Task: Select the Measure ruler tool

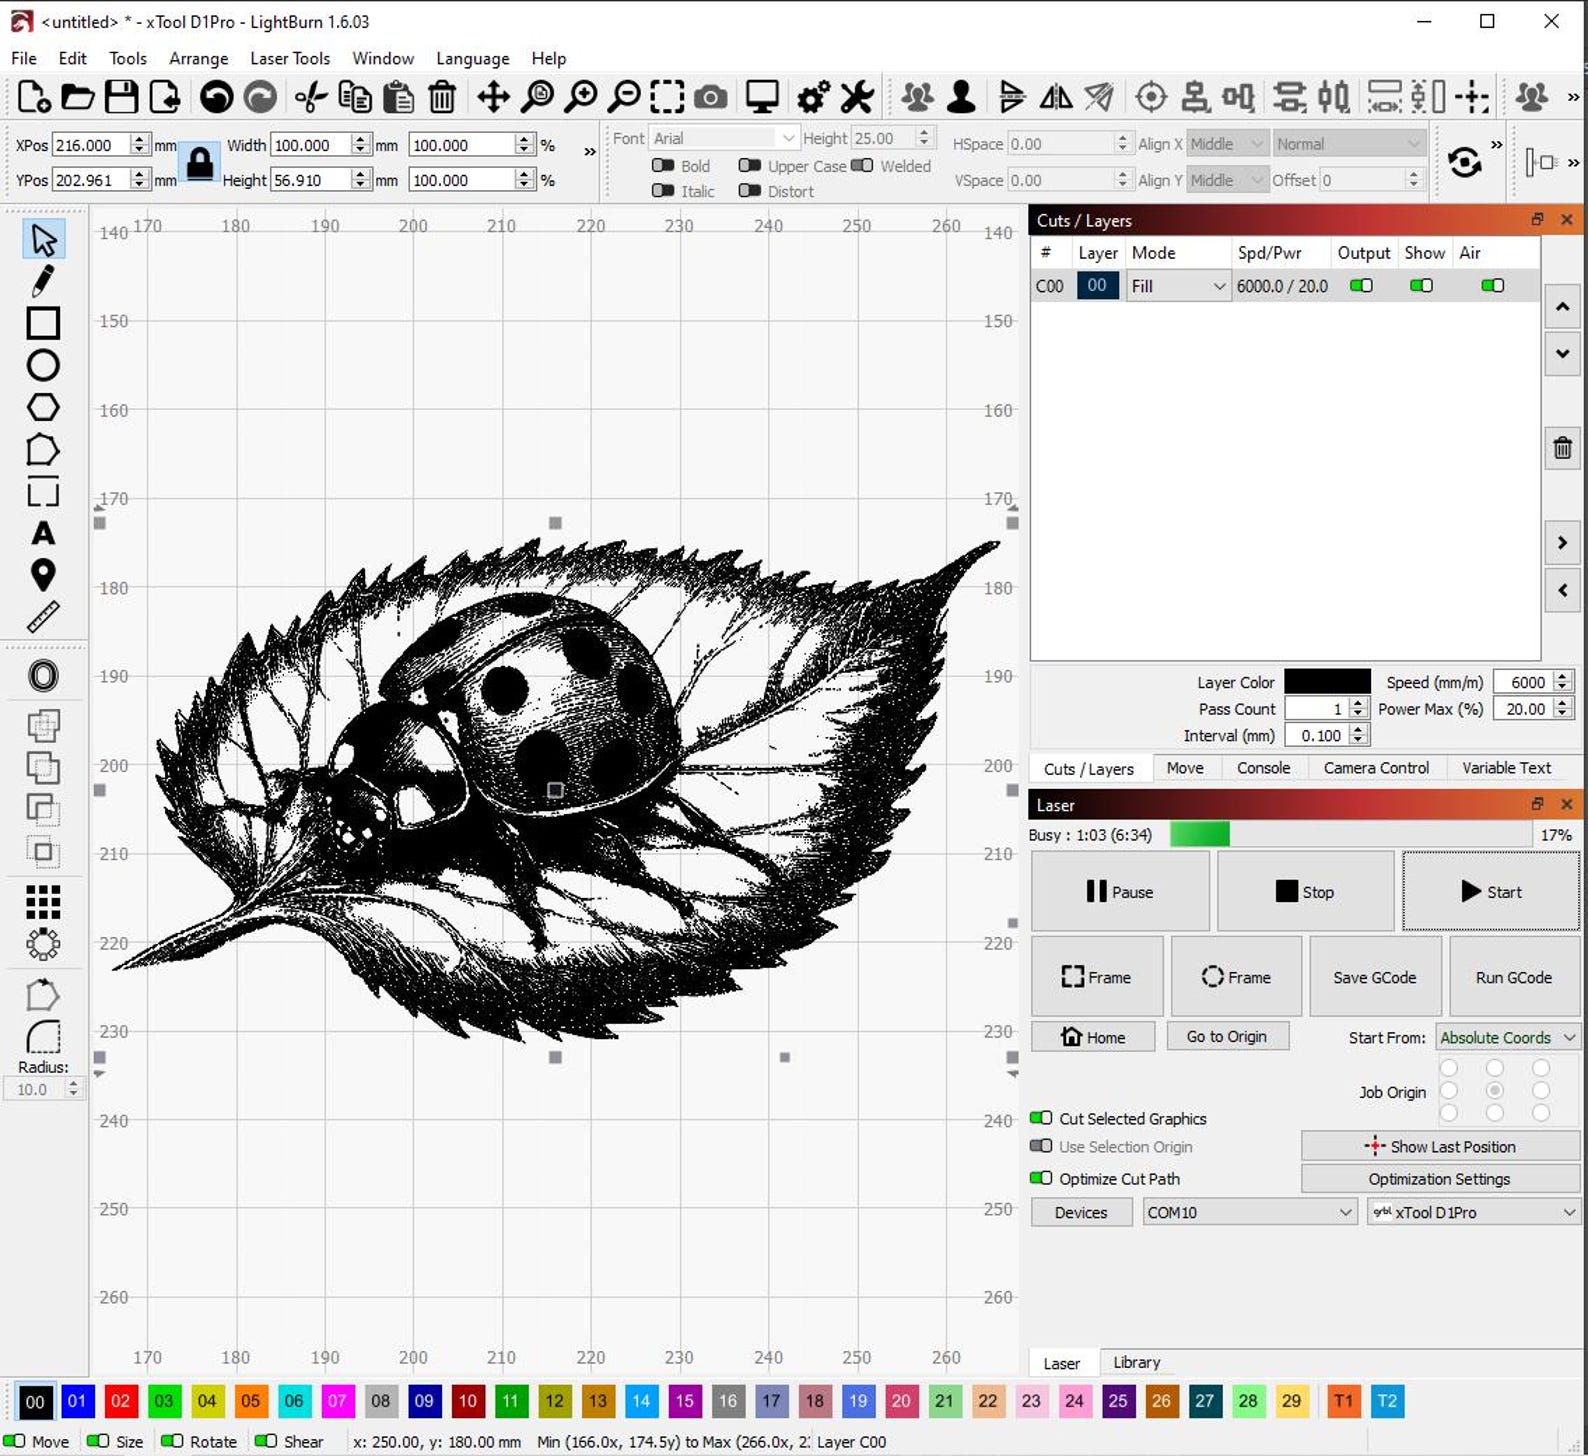Action: pyautogui.click(x=42, y=617)
